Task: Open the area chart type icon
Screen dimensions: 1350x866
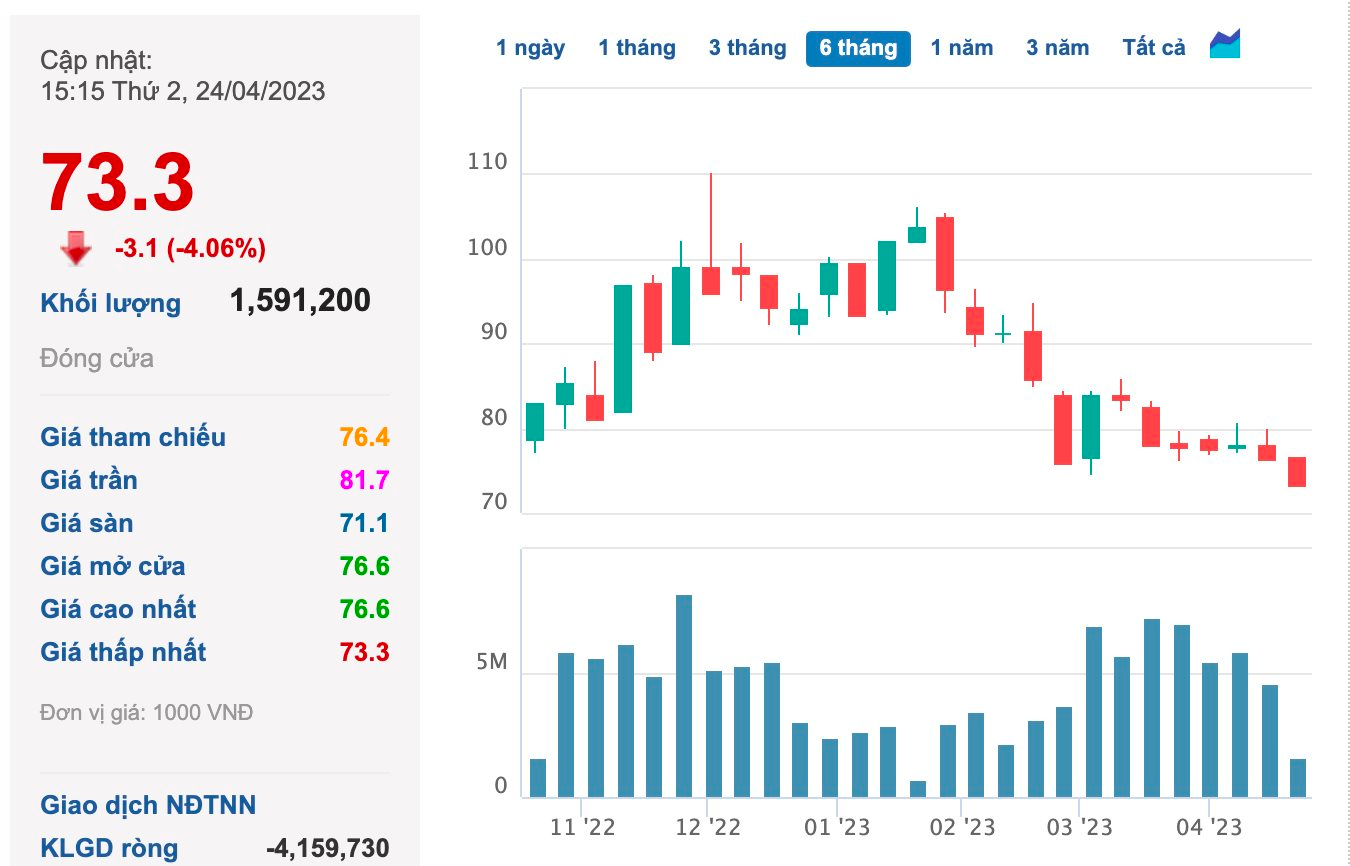Action: click(1225, 45)
